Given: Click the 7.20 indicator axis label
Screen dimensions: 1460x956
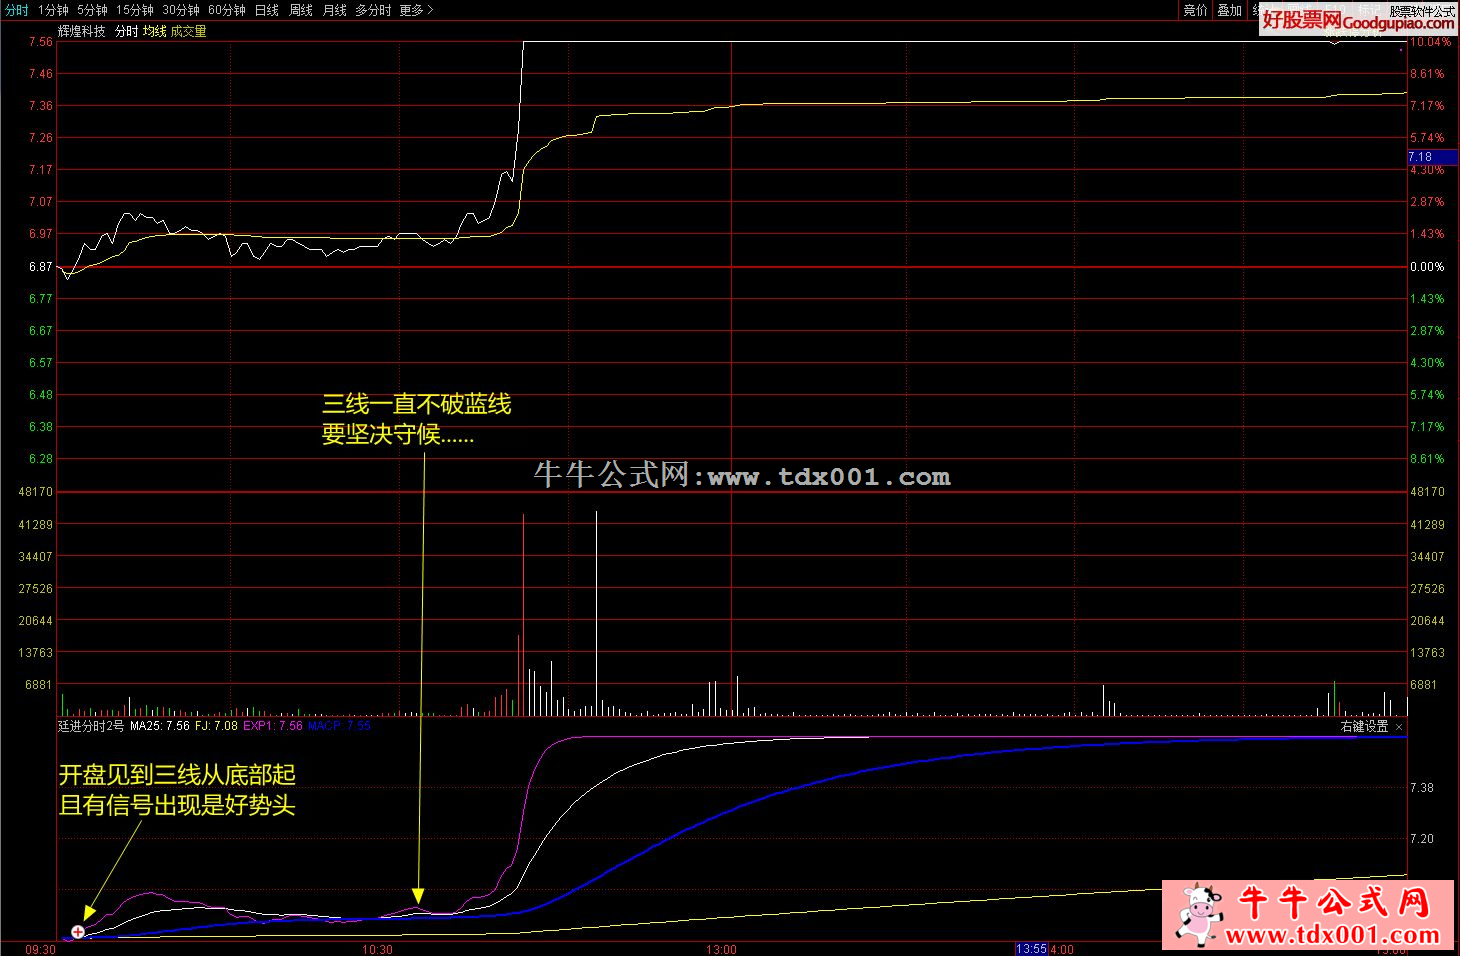Looking at the screenshot, I should pos(1422,839).
